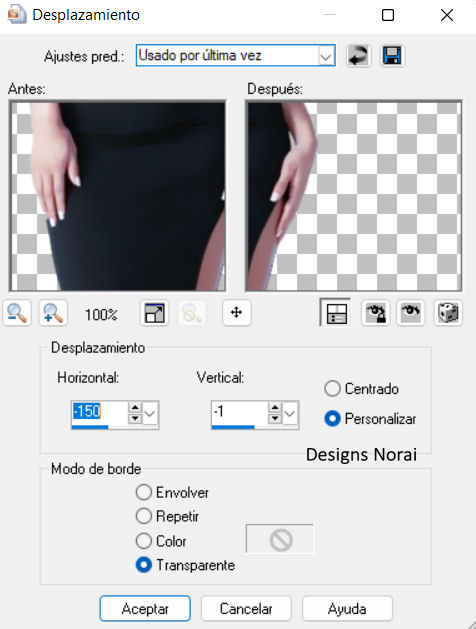The height and width of the screenshot is (629, 476).
Task: Fit the image to the preview window
Action: point(154,313)
